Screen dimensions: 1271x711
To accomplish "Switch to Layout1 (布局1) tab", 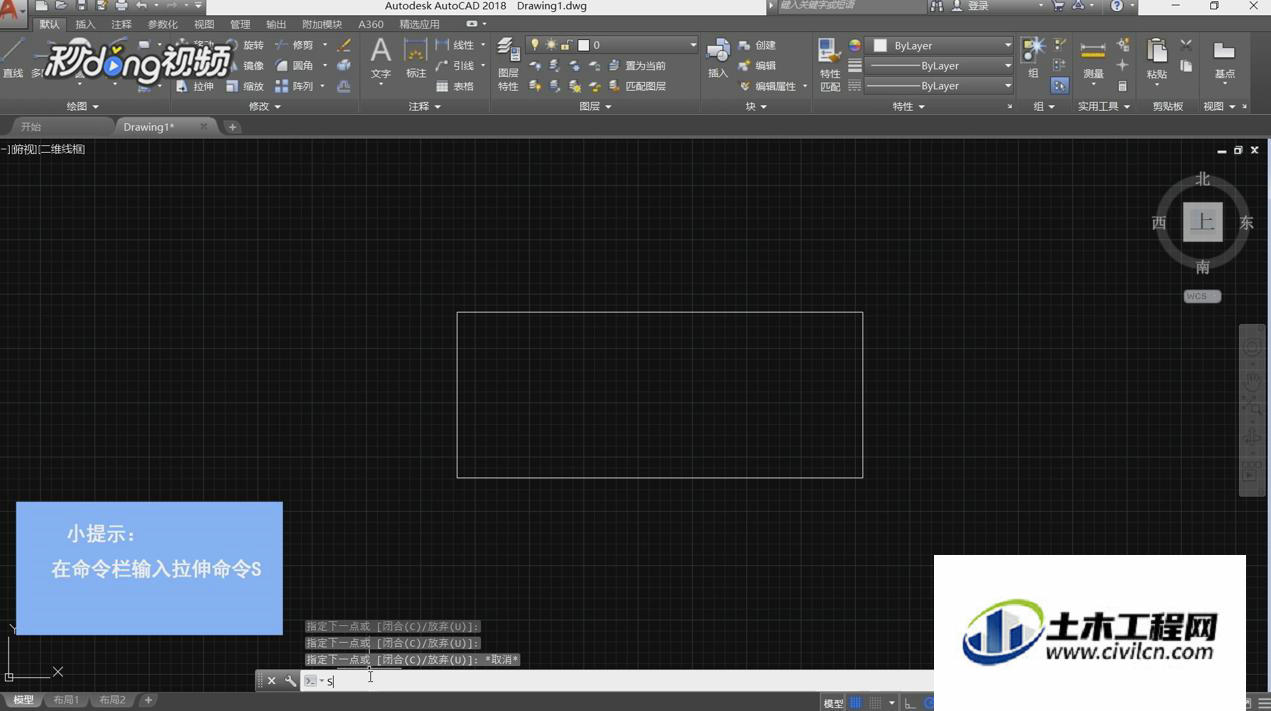I will click(x=66, y=701).
